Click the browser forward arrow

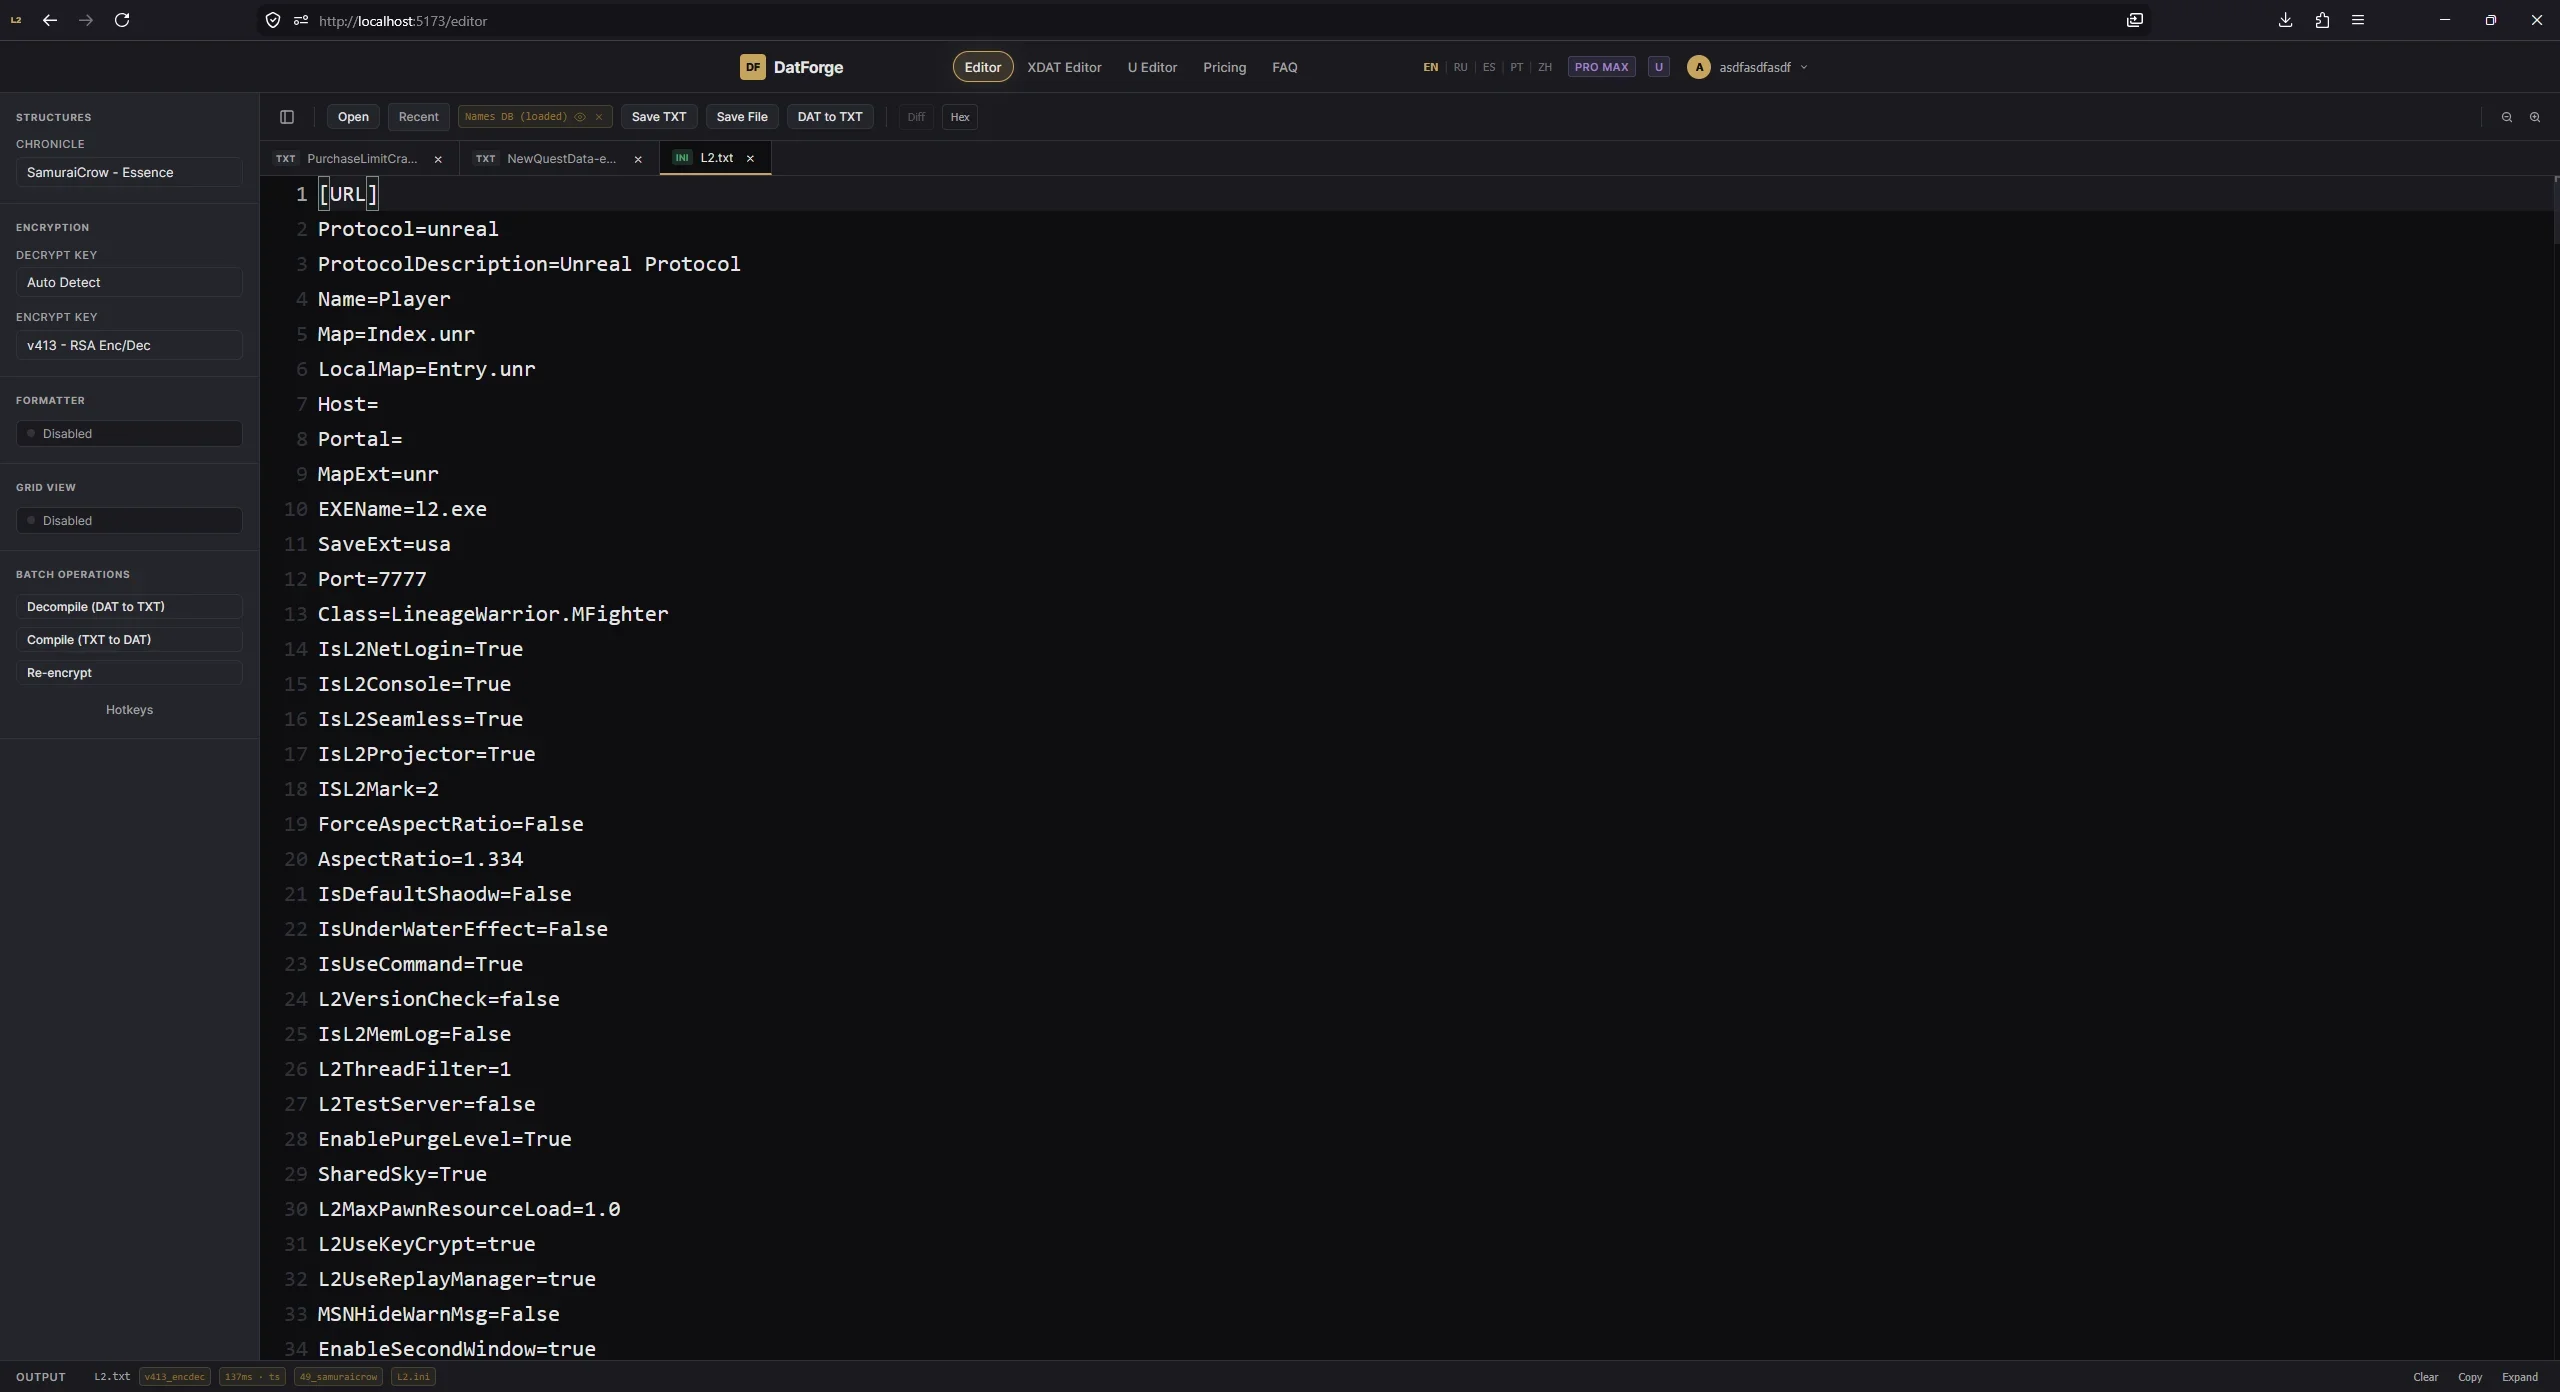[x=86, y=20]
